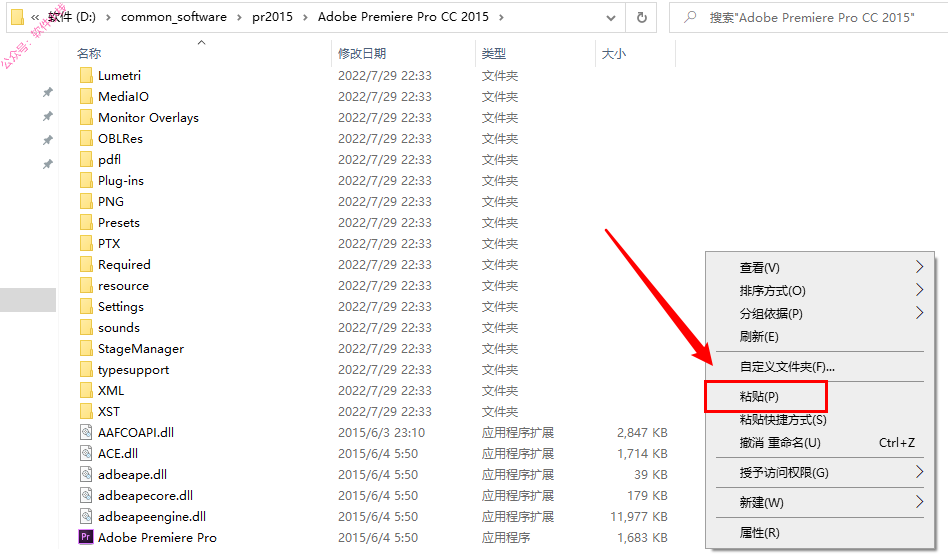Click the Lumetri folder icon

point(86,76)
